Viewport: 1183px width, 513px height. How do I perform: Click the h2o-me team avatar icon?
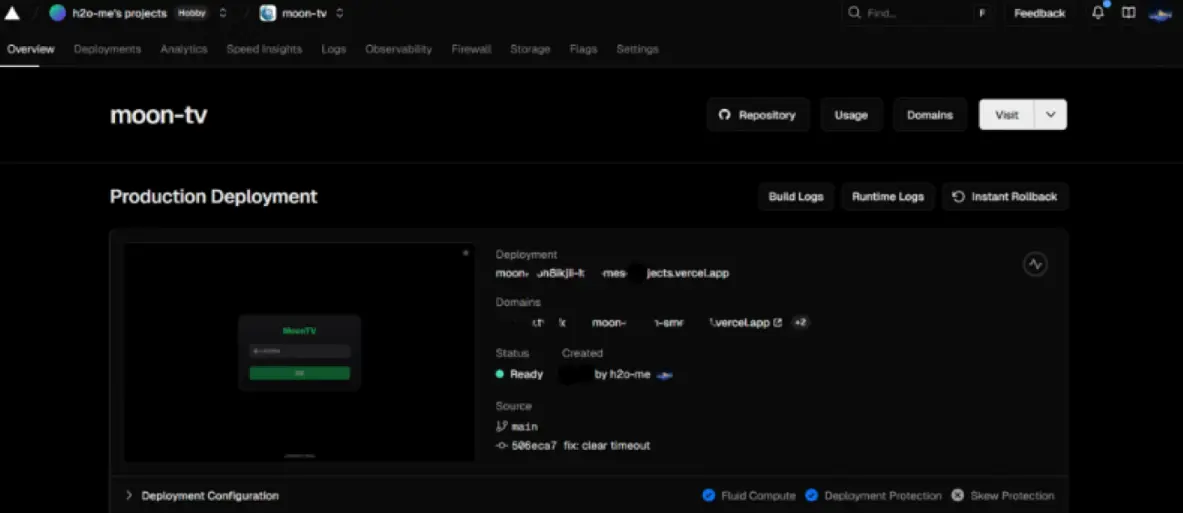tap(58, 13)
